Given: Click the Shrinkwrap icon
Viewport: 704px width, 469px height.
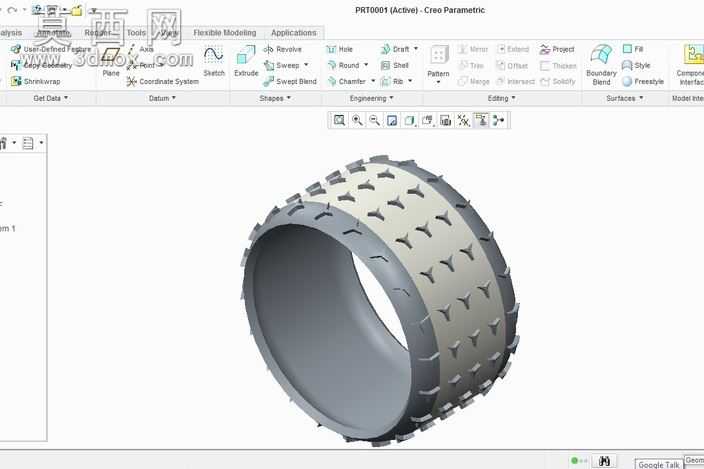Looking at the screenshot, I should [x=16, y=81].
